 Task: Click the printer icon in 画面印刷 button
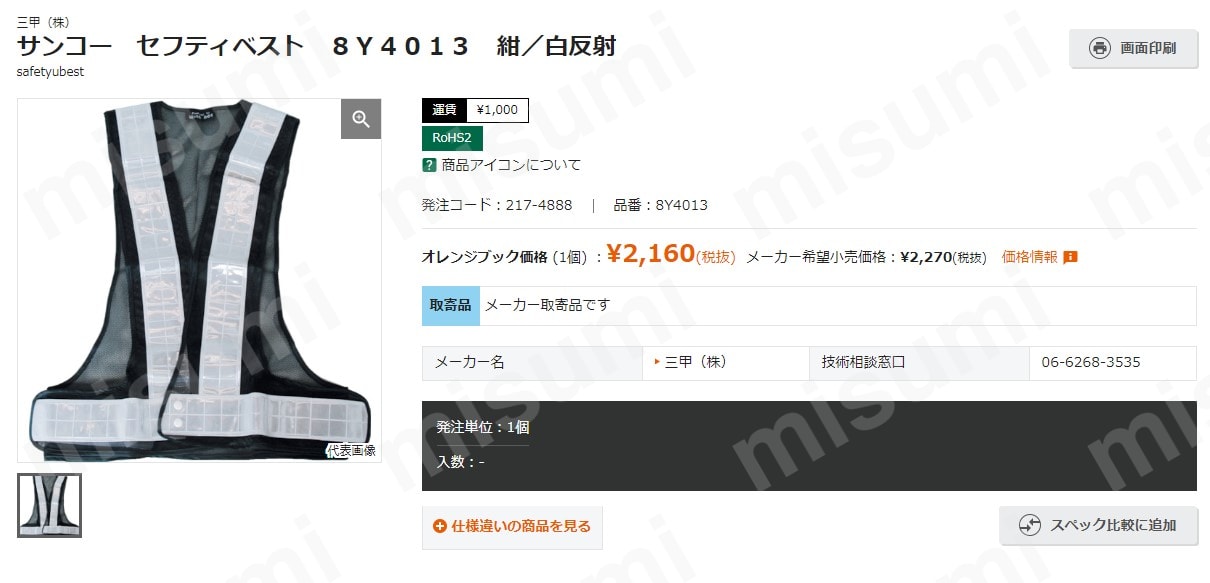coord(1100,48)
